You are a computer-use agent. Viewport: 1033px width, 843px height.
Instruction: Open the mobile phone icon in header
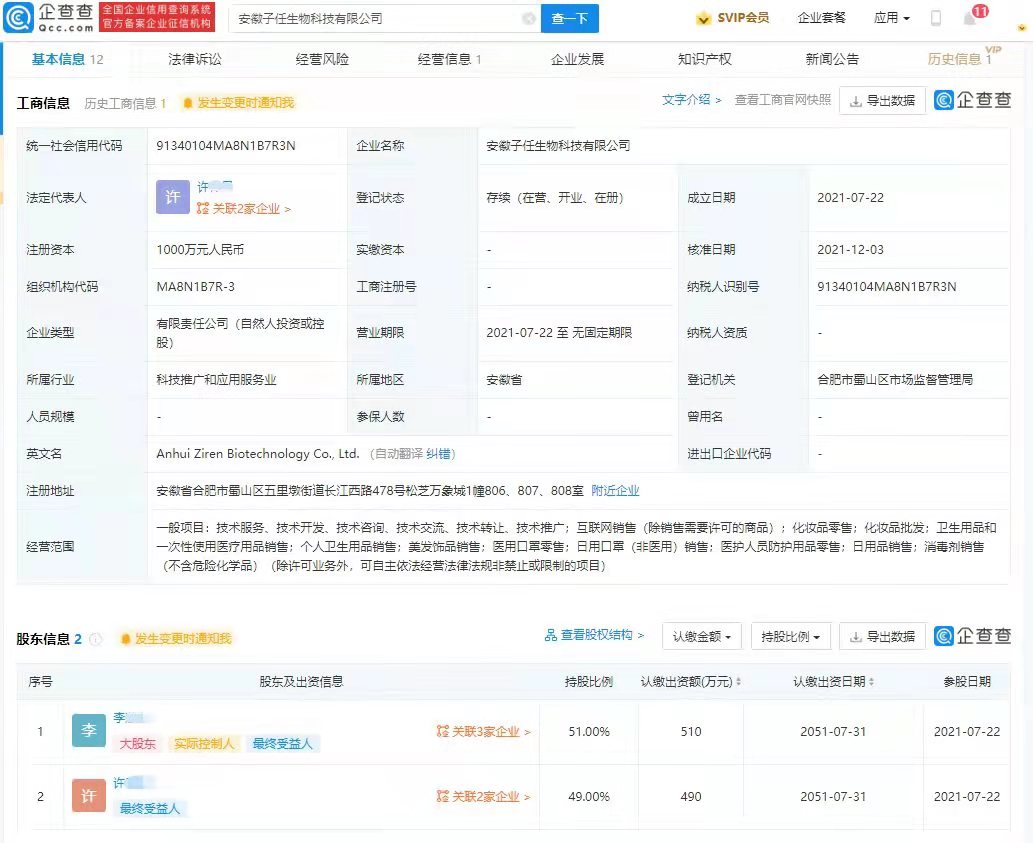[x=935, y=18]
